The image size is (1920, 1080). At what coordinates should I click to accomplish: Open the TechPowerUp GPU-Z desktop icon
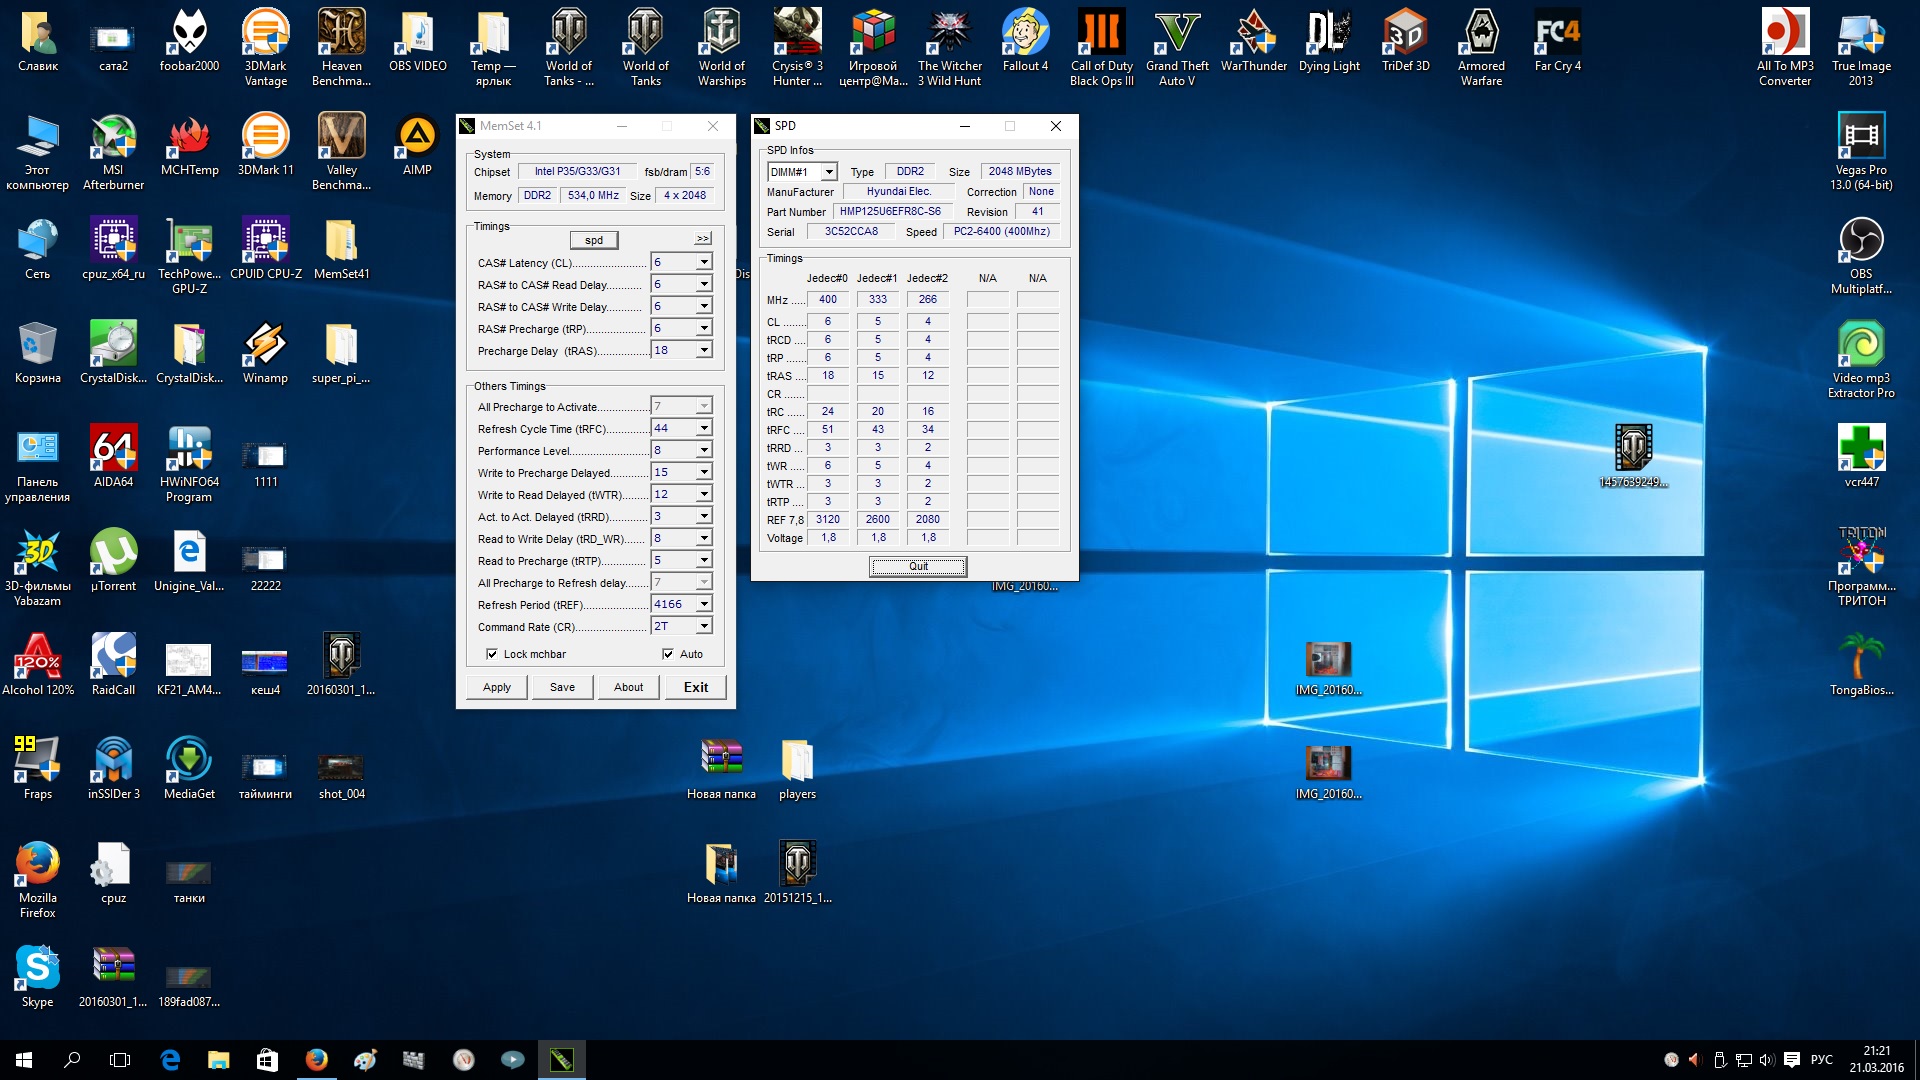(189, 243)
